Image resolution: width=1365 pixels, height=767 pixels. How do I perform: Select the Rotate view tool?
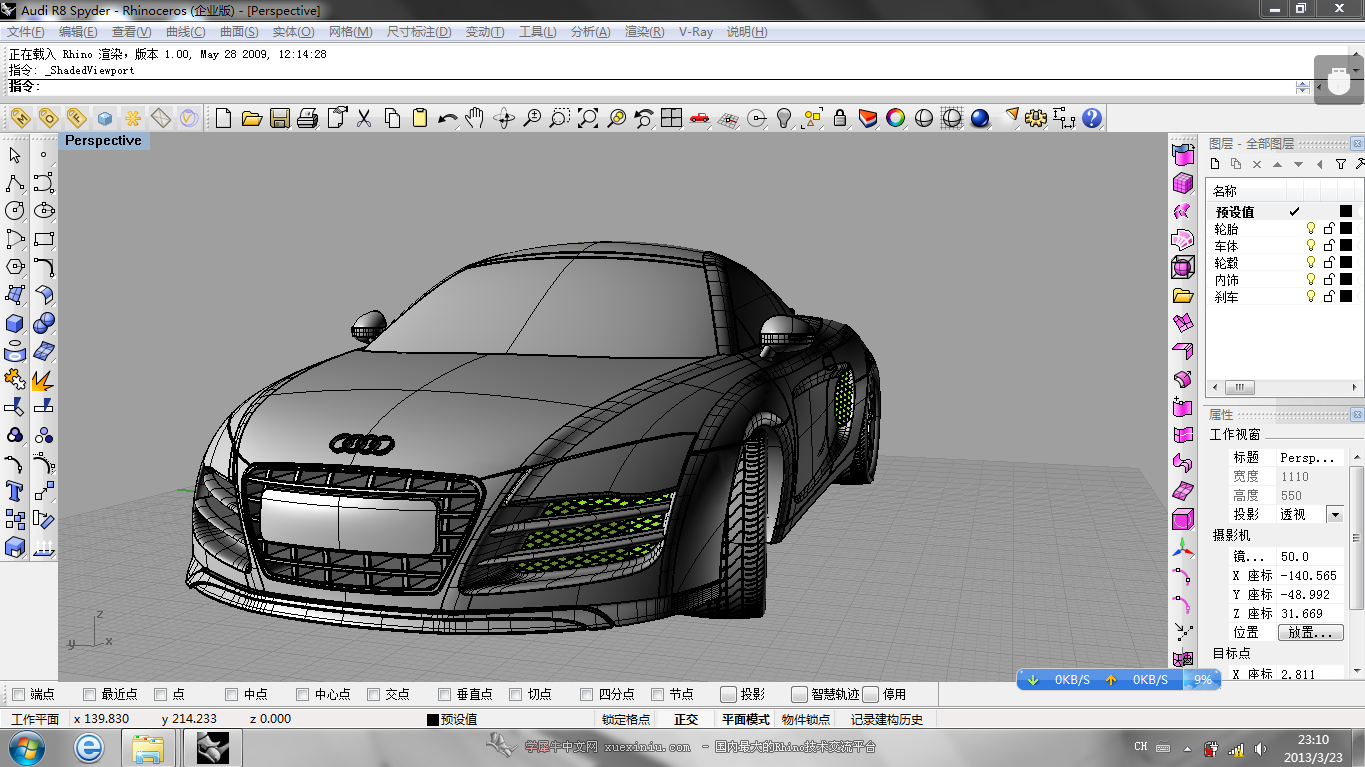[x=504, y=118]
